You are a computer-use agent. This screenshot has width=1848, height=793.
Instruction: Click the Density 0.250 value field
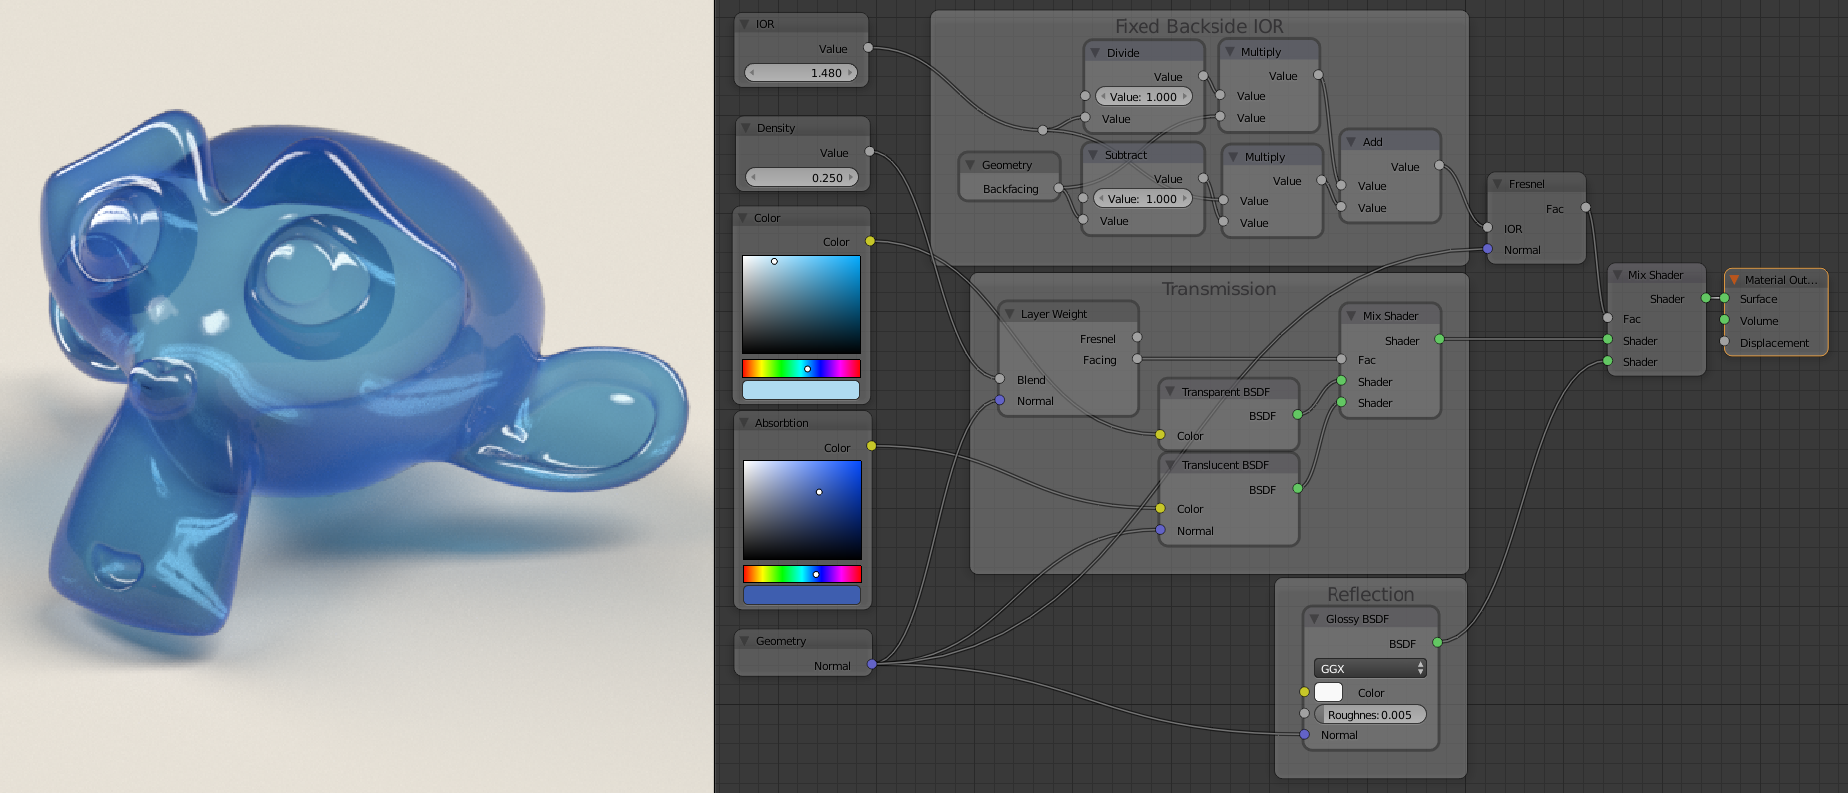coord(802,178)
